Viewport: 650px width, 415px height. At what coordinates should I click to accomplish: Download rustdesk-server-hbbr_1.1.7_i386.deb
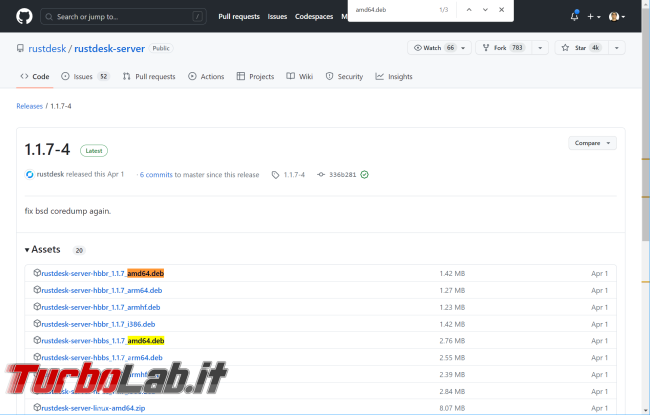(x=98, y=324)
